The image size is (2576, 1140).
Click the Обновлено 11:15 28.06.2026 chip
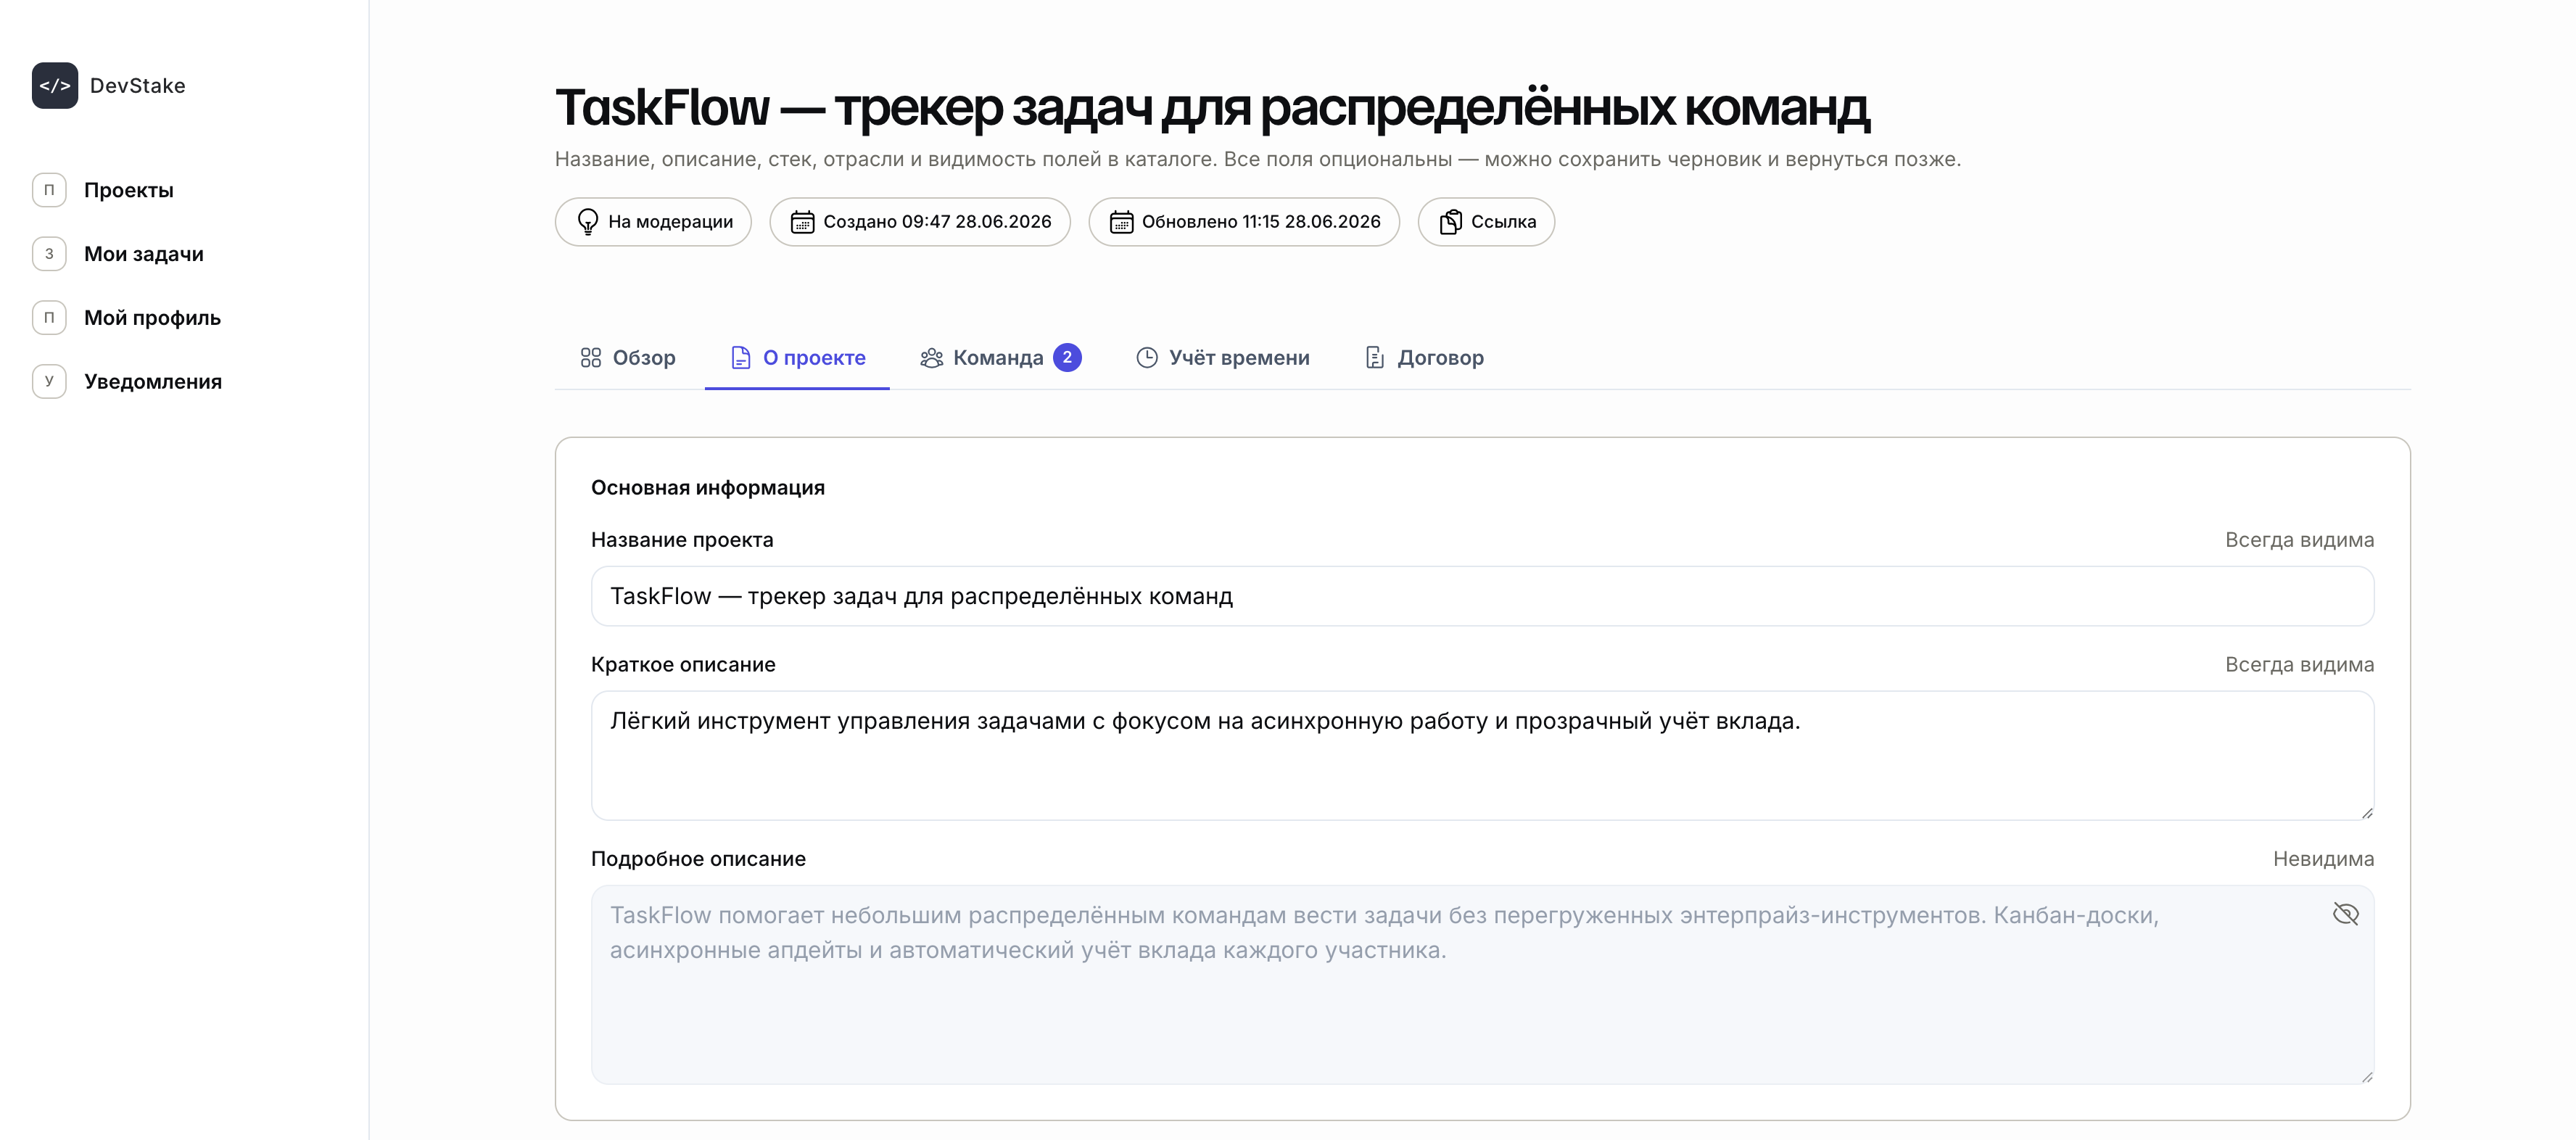[x=1244, y=222]
